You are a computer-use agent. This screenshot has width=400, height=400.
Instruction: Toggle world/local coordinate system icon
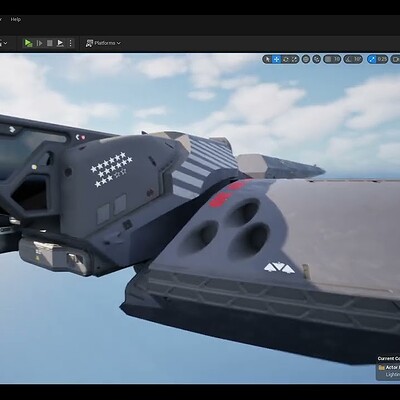click(x=306, y=59)
